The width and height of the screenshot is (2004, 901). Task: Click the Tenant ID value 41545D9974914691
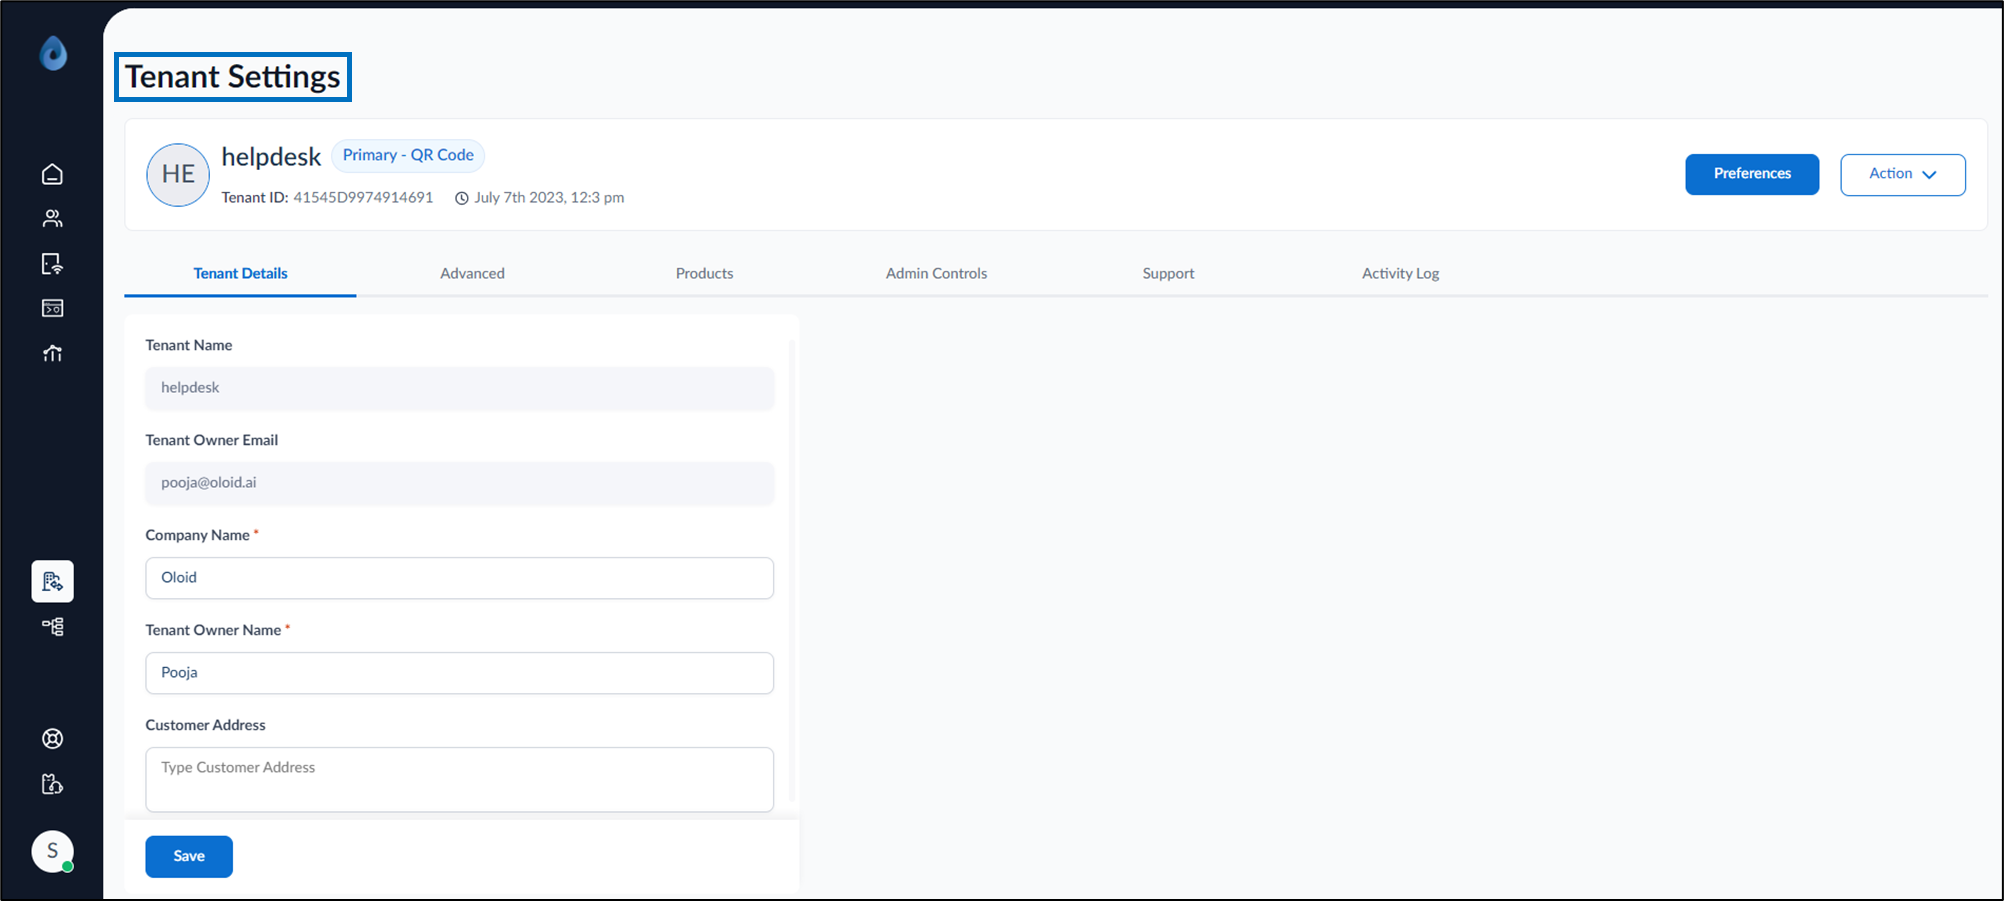tap(363, 198)
